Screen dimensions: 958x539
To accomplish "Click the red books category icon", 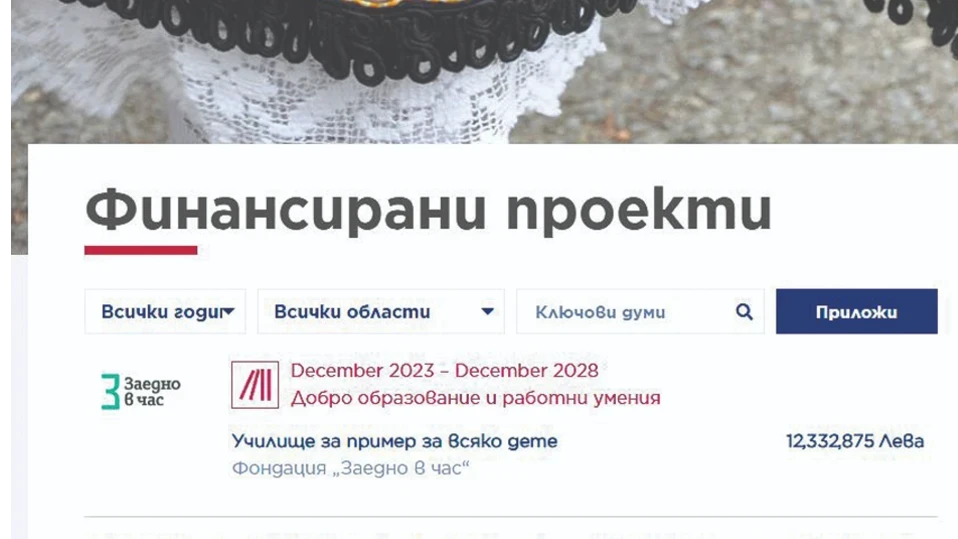I will (x=255, y=384).
